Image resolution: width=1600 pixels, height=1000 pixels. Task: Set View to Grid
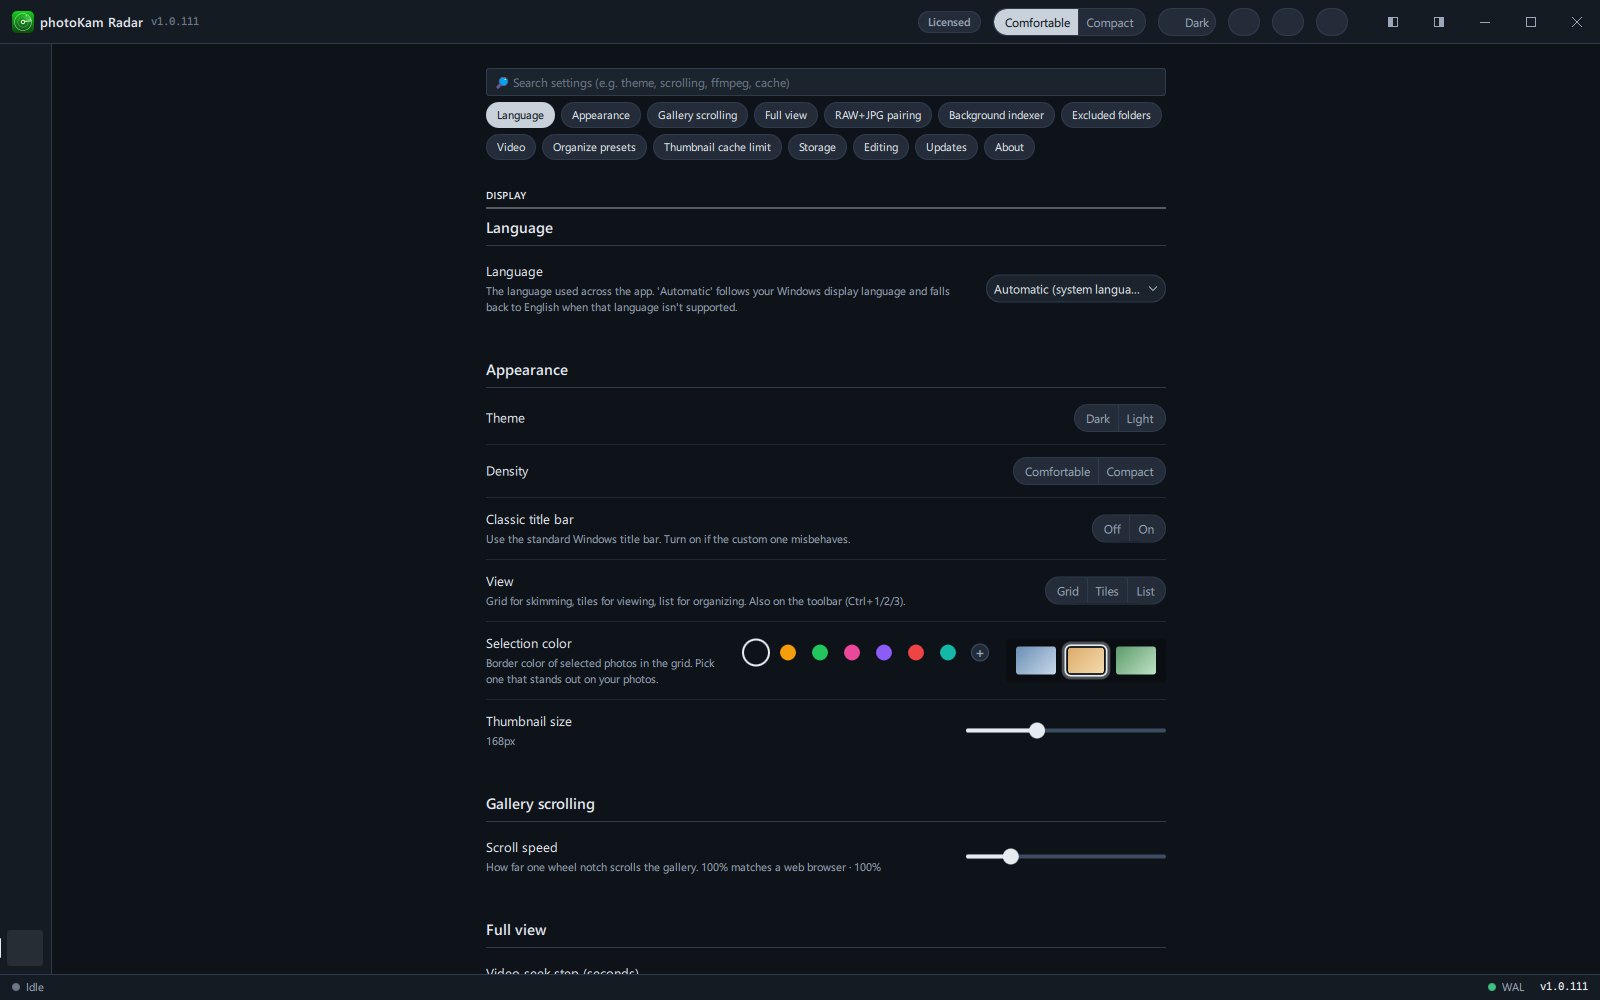(x=1067, y=591)
